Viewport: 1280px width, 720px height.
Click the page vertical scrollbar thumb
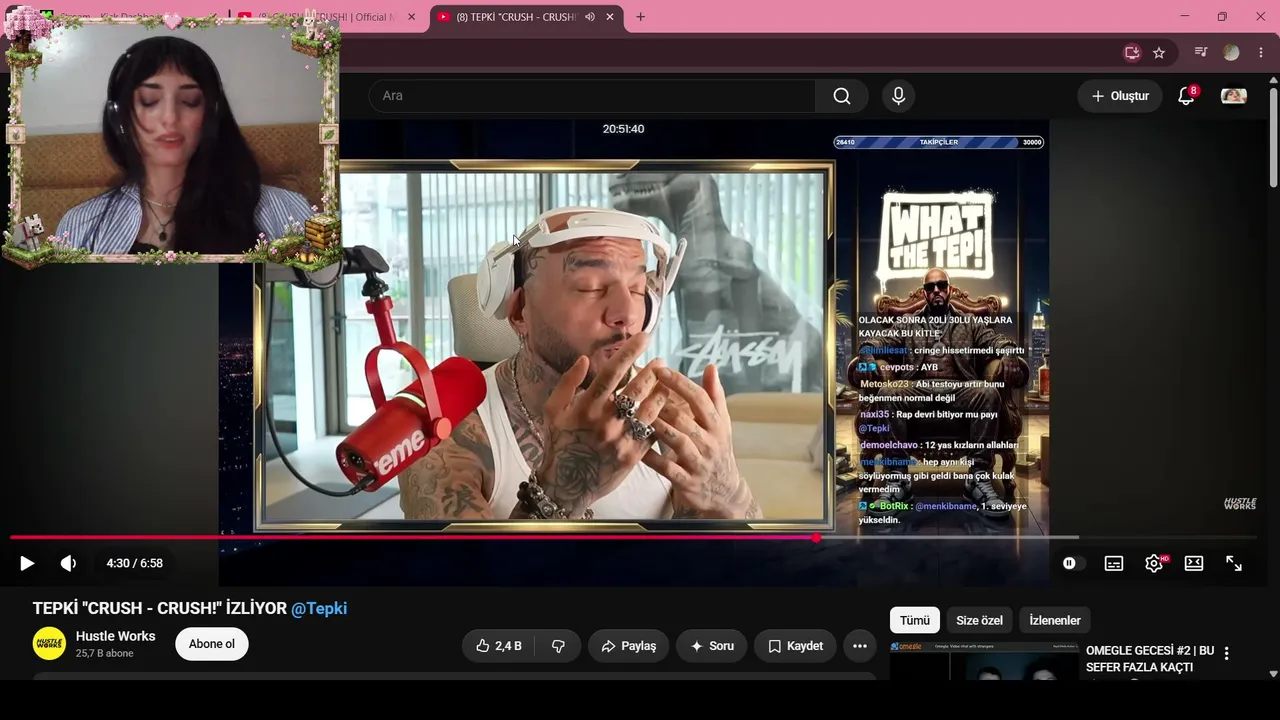1273,137
